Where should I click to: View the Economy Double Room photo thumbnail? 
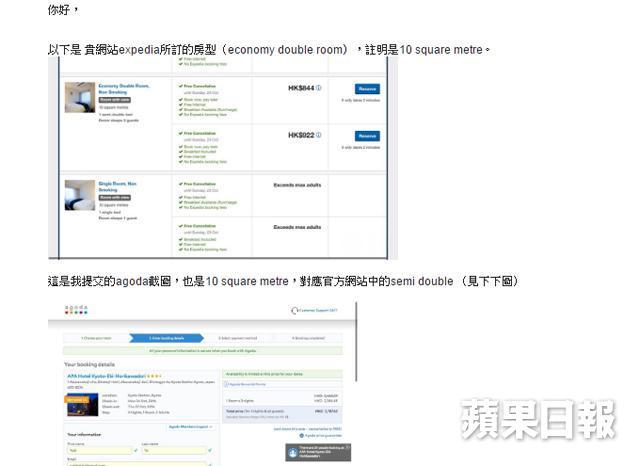80,97
